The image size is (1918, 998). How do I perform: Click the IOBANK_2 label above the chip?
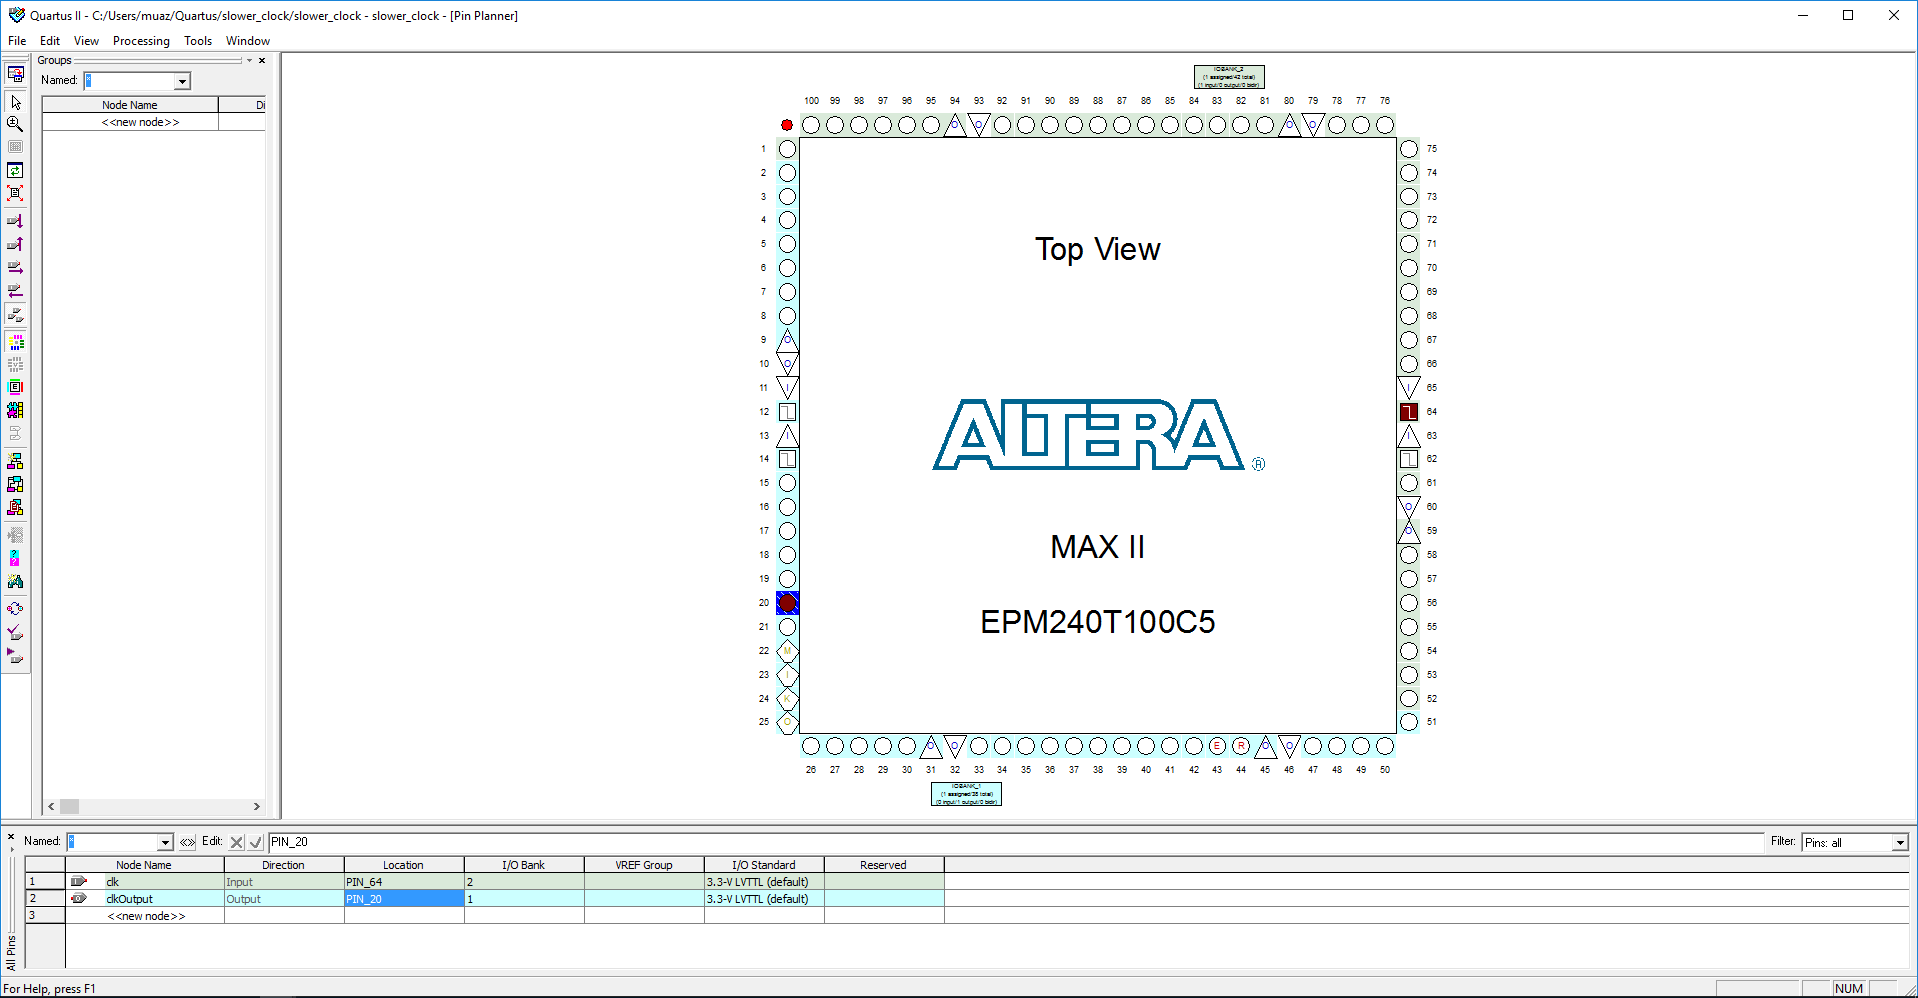point(1229,77)
